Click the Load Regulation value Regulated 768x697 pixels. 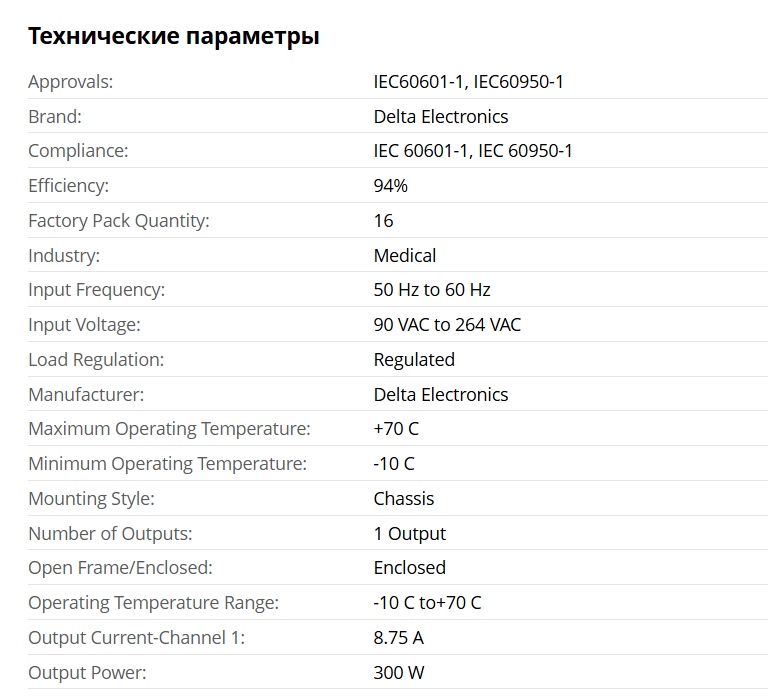click(x=414, y=360)
